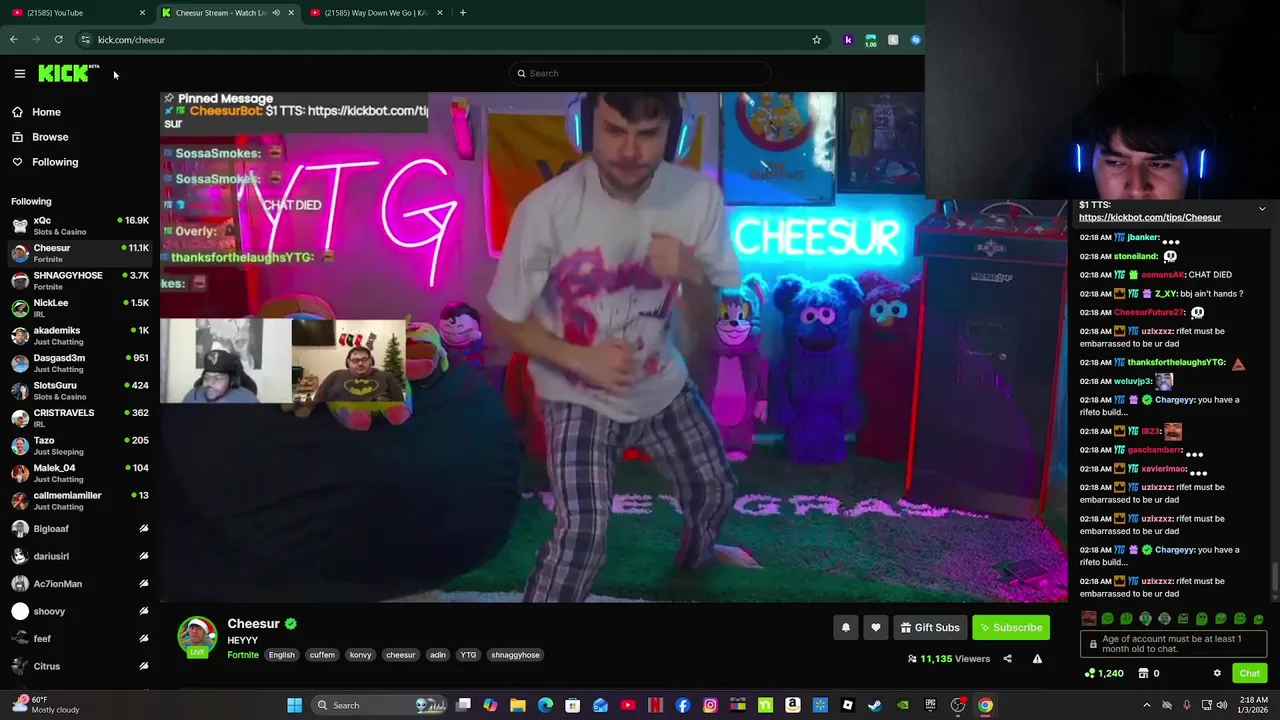The width and height of the screenshot is (1280, 720).
Task: Open kickbot tips link in pinned message
Action: tap(1150, 217)
